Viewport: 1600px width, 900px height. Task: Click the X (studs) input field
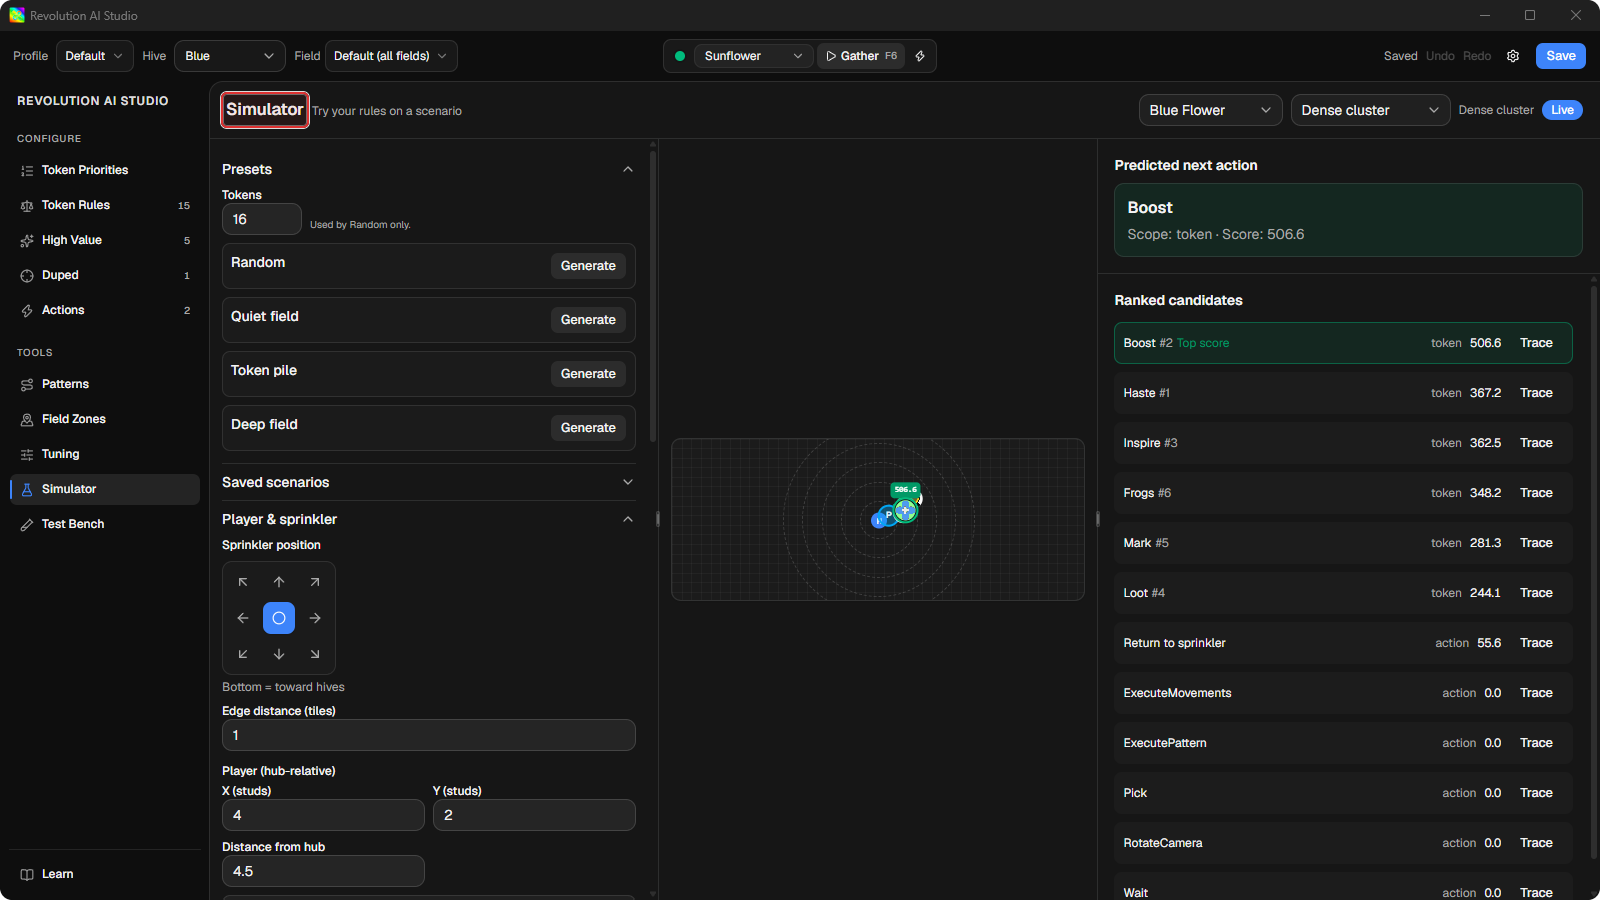(x=323, y=815)
